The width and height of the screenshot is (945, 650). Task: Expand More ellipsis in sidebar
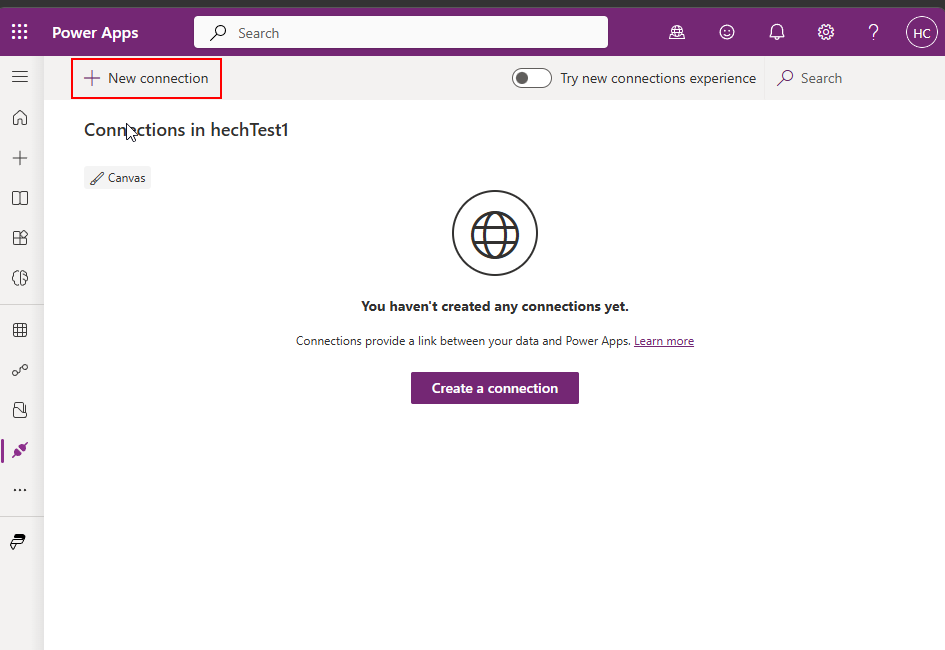click(20, 490)
